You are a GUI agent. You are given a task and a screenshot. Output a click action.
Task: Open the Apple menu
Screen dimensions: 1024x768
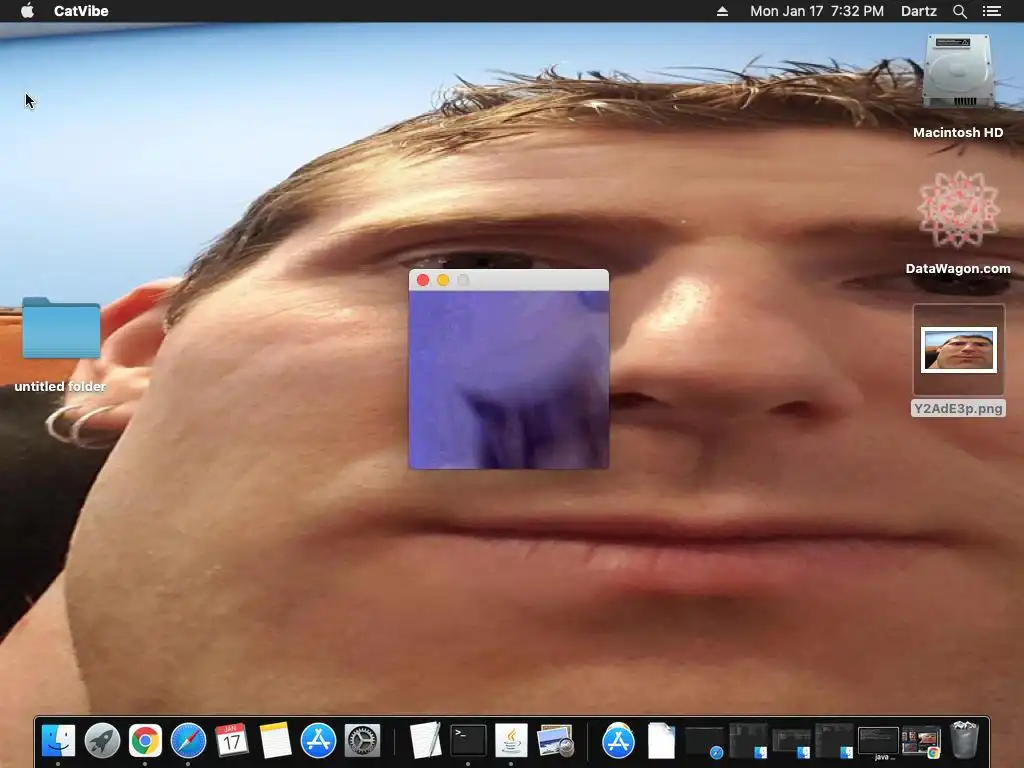(27, 11)
